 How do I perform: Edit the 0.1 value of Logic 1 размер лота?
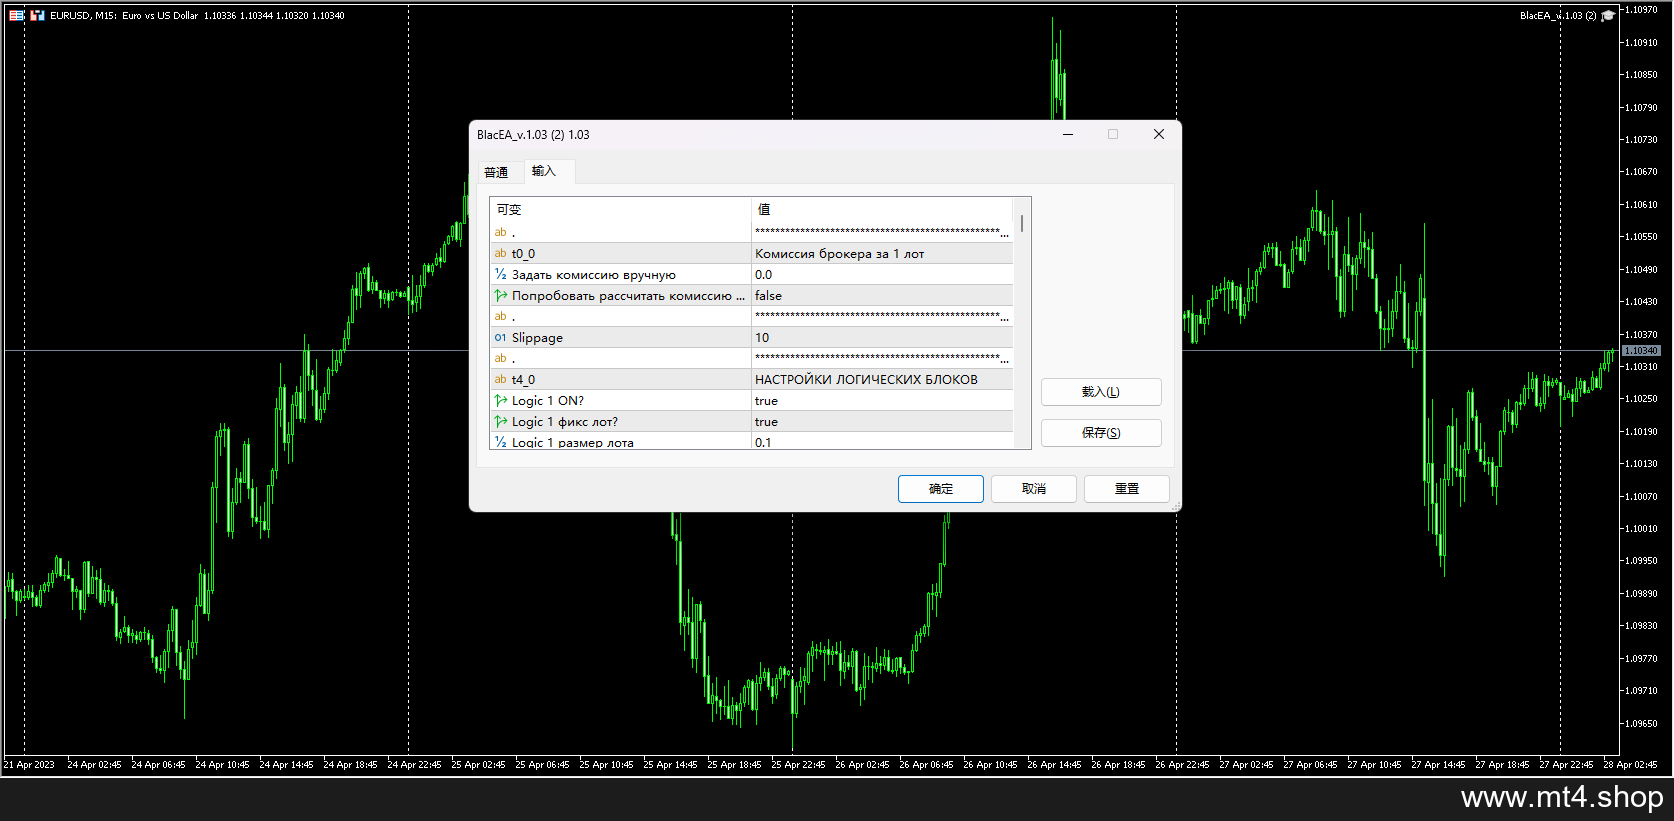tap(882, 441)
